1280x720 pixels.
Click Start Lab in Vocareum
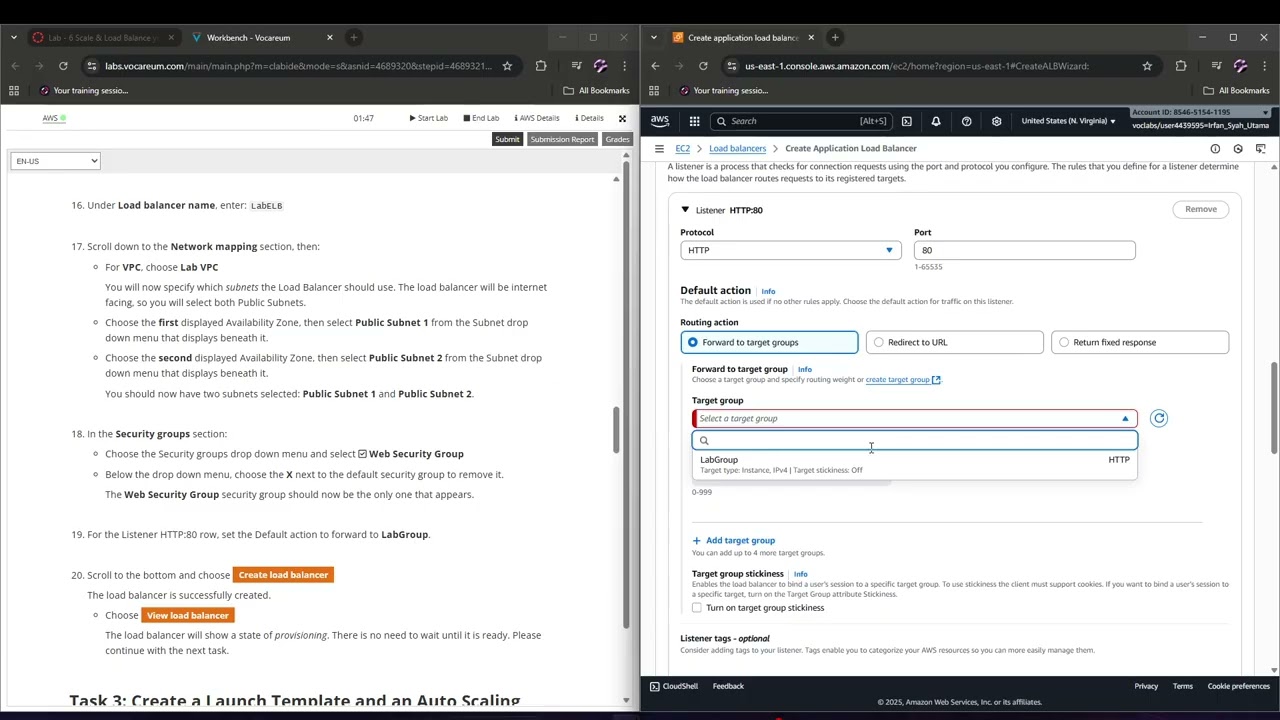click(x=428, y=118)
